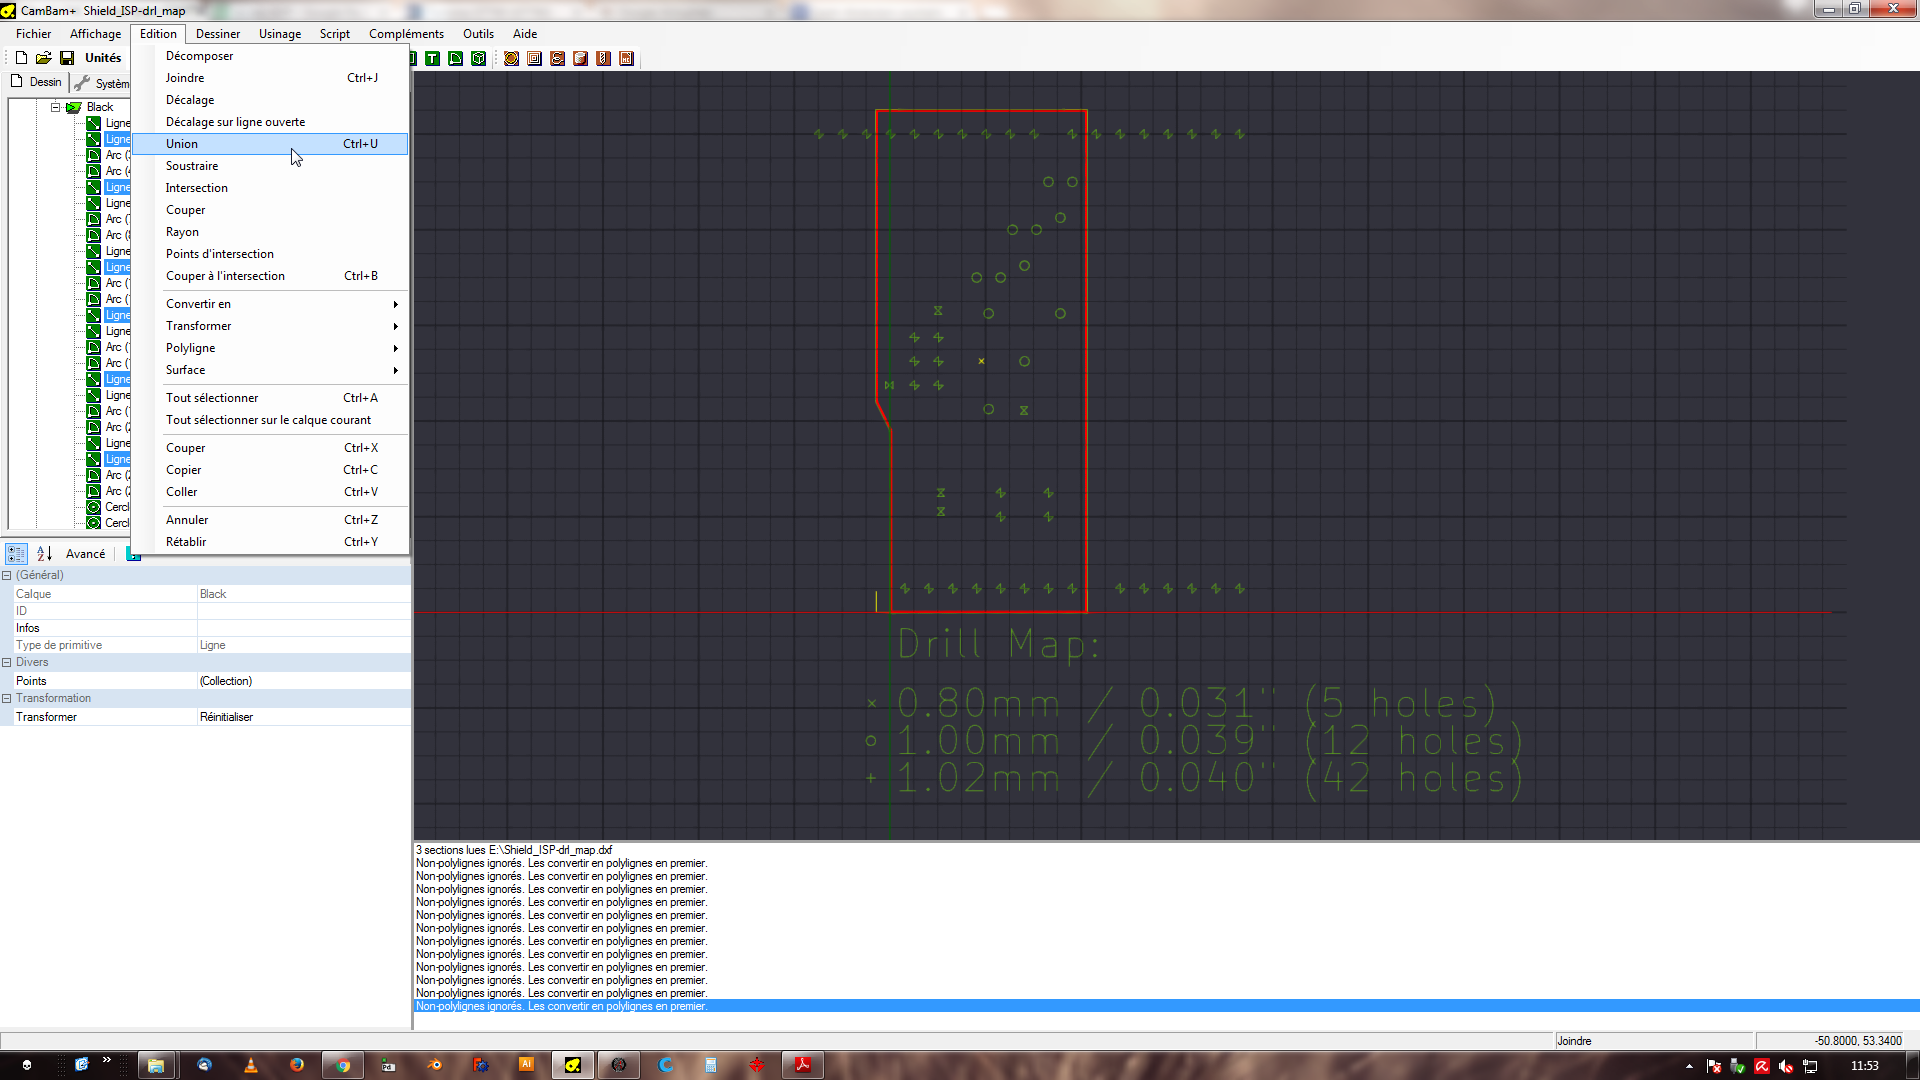Screen dimensions: 1920x1080
Task: Click the VLC icon in the taskbar
Action: (250, 1065)
